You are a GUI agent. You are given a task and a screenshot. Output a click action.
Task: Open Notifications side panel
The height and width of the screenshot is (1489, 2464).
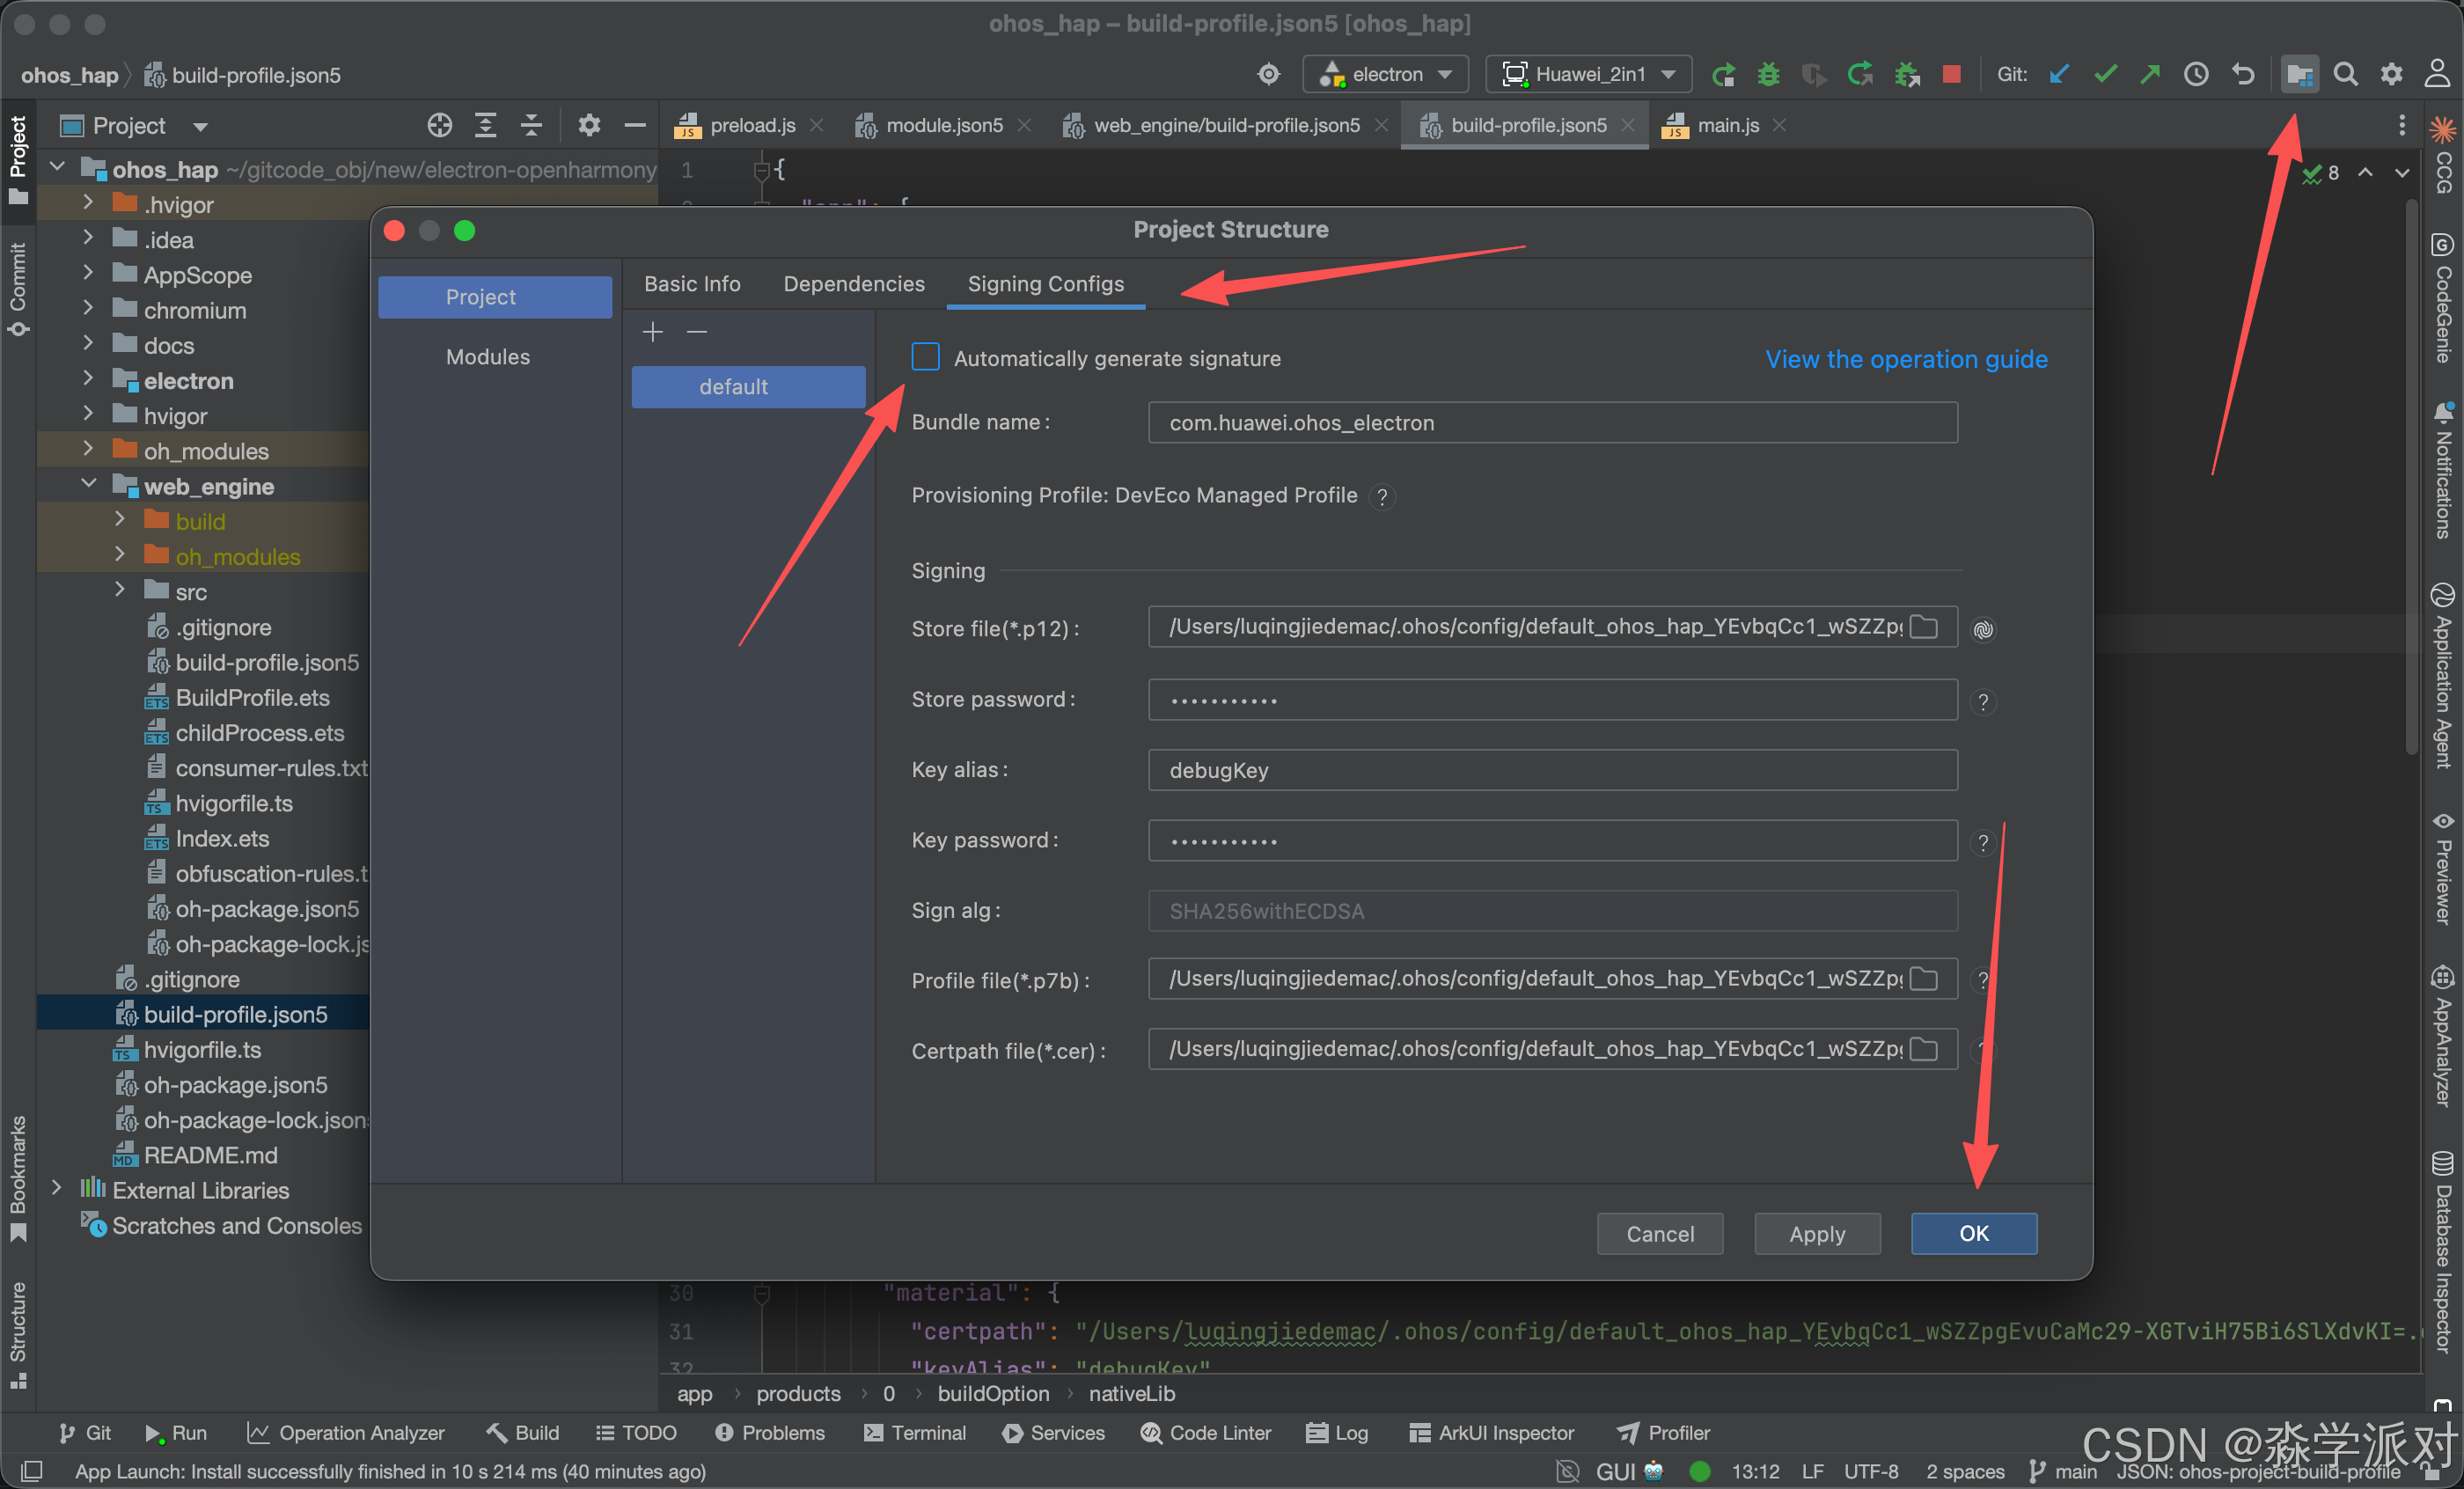click(2443, 468)
